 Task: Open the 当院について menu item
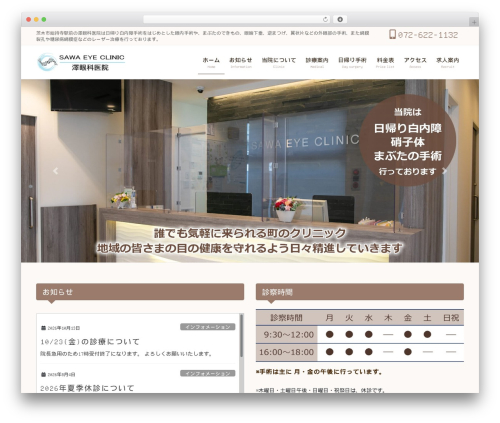279,62
